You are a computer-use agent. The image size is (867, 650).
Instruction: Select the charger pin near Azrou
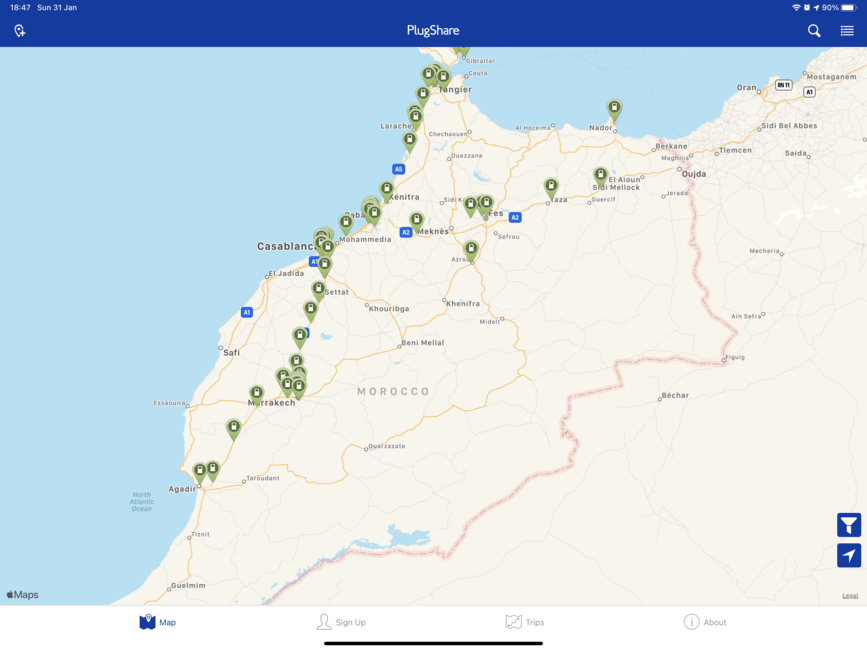[471, 250]
